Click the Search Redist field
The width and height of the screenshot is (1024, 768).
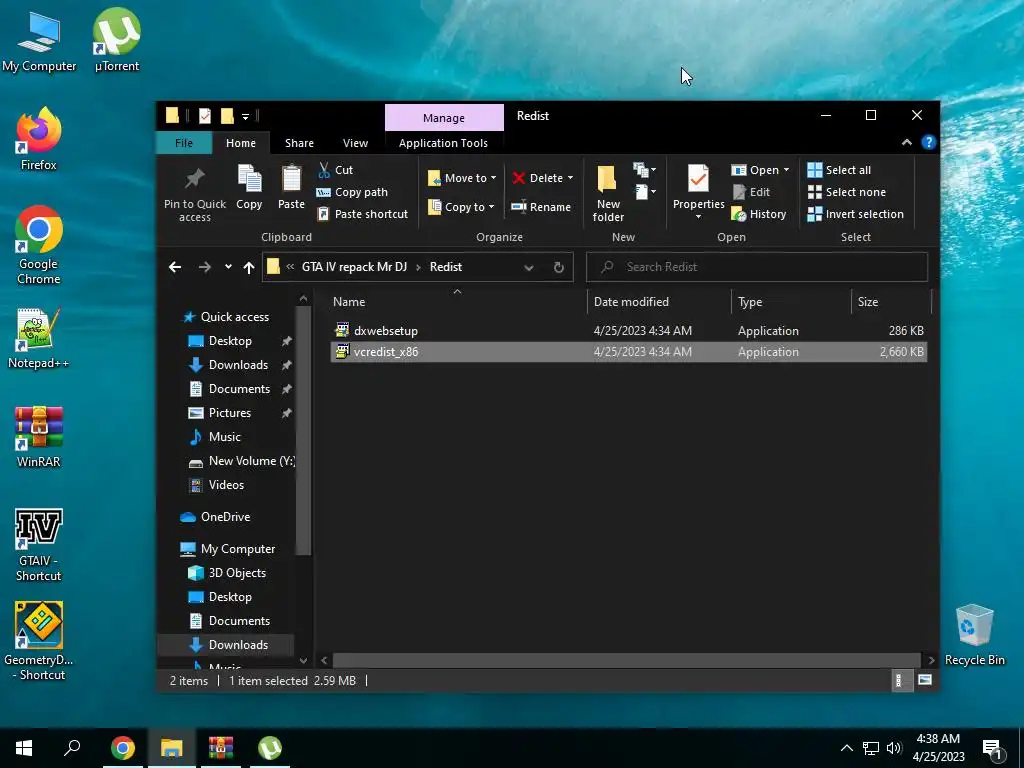[757, 267]
